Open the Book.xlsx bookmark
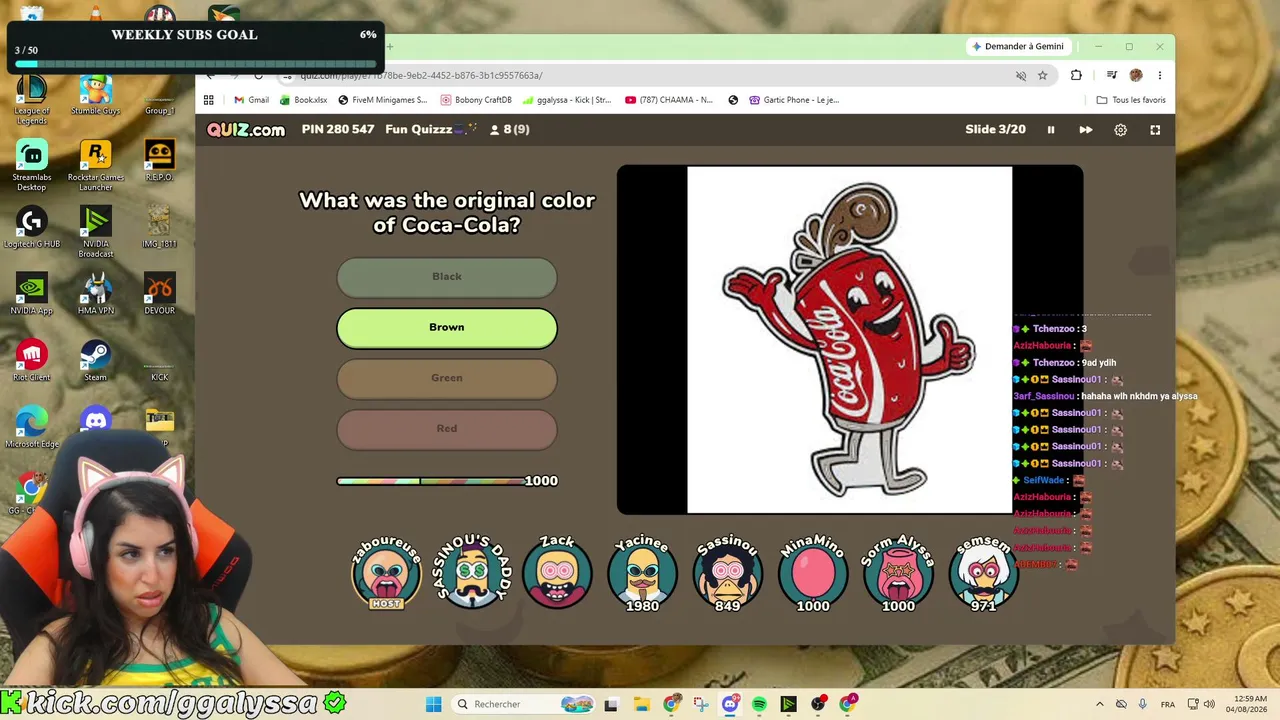This screenshot has width=1280, height=720. (x=303, y=100)
